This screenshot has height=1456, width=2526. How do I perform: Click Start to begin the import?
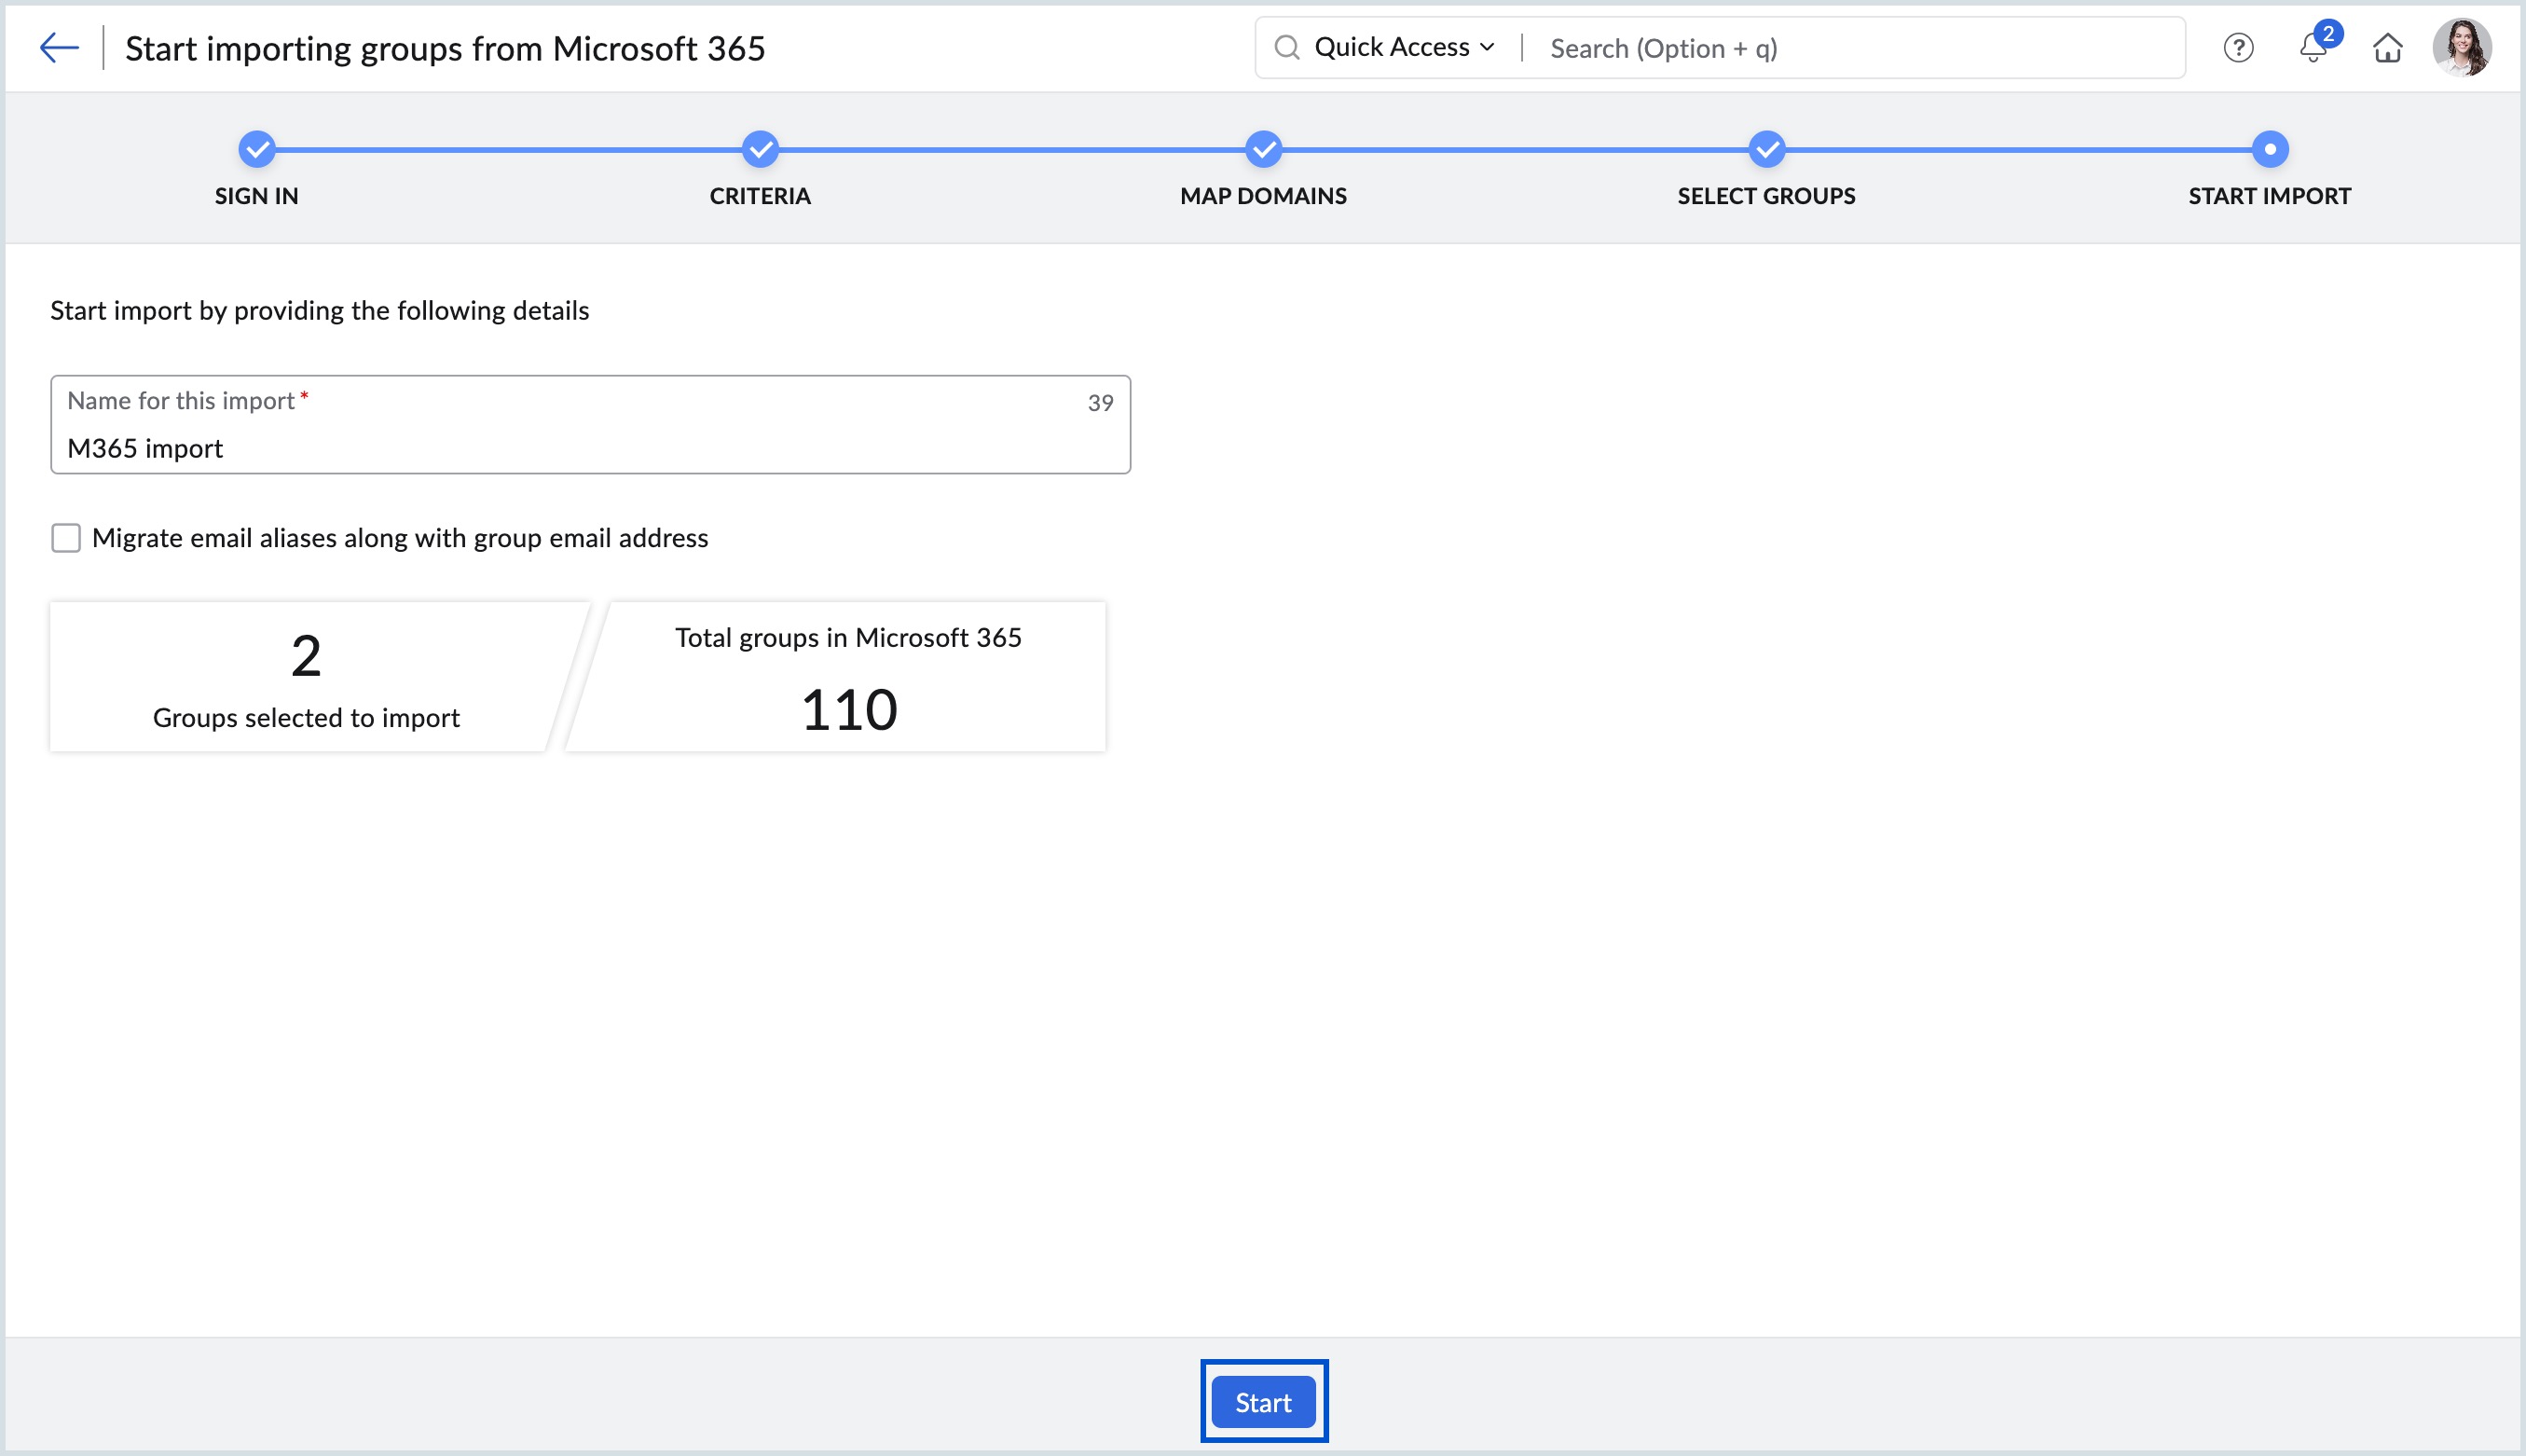1263,1402
